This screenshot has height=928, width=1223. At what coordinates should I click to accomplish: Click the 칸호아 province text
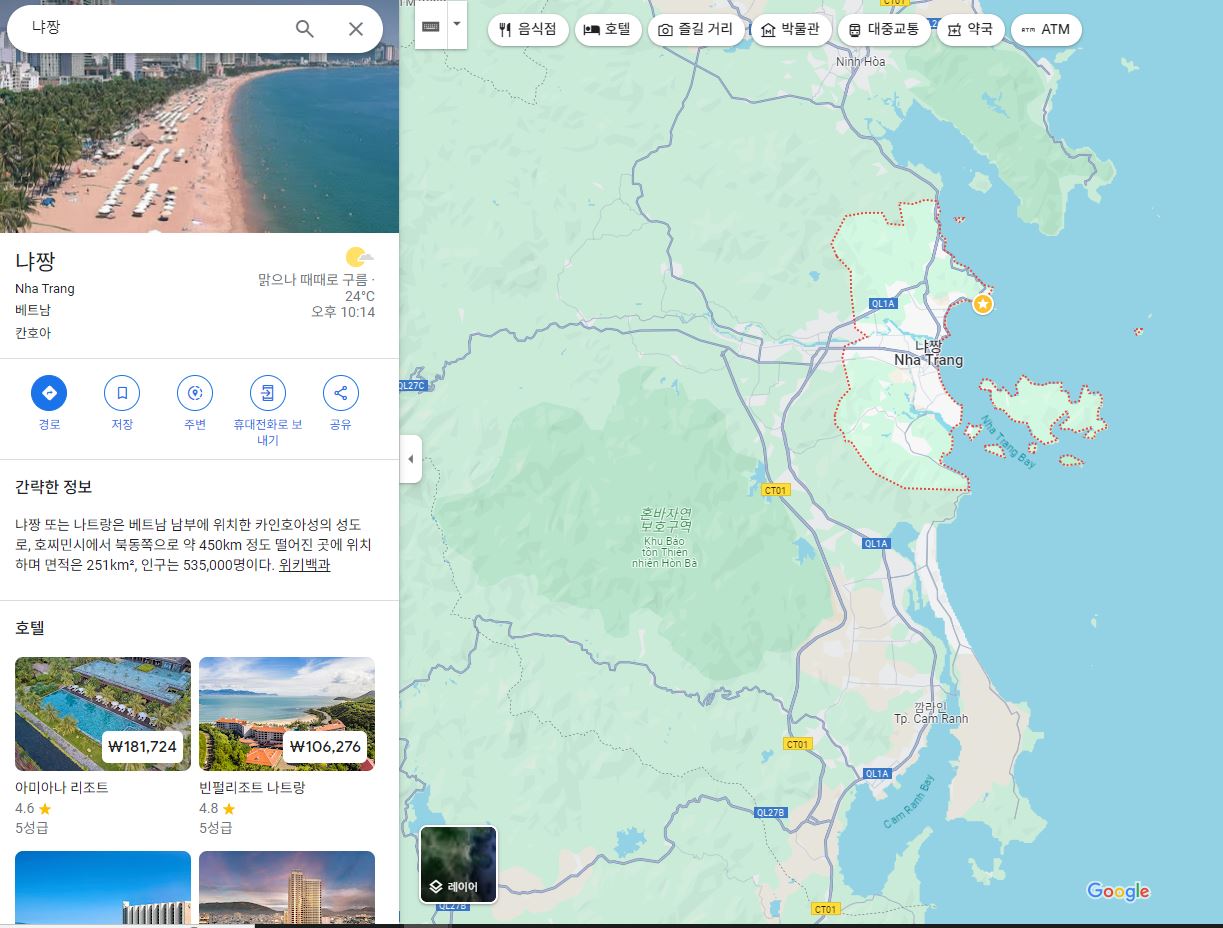pyautogui.click(x=33, y=333)
